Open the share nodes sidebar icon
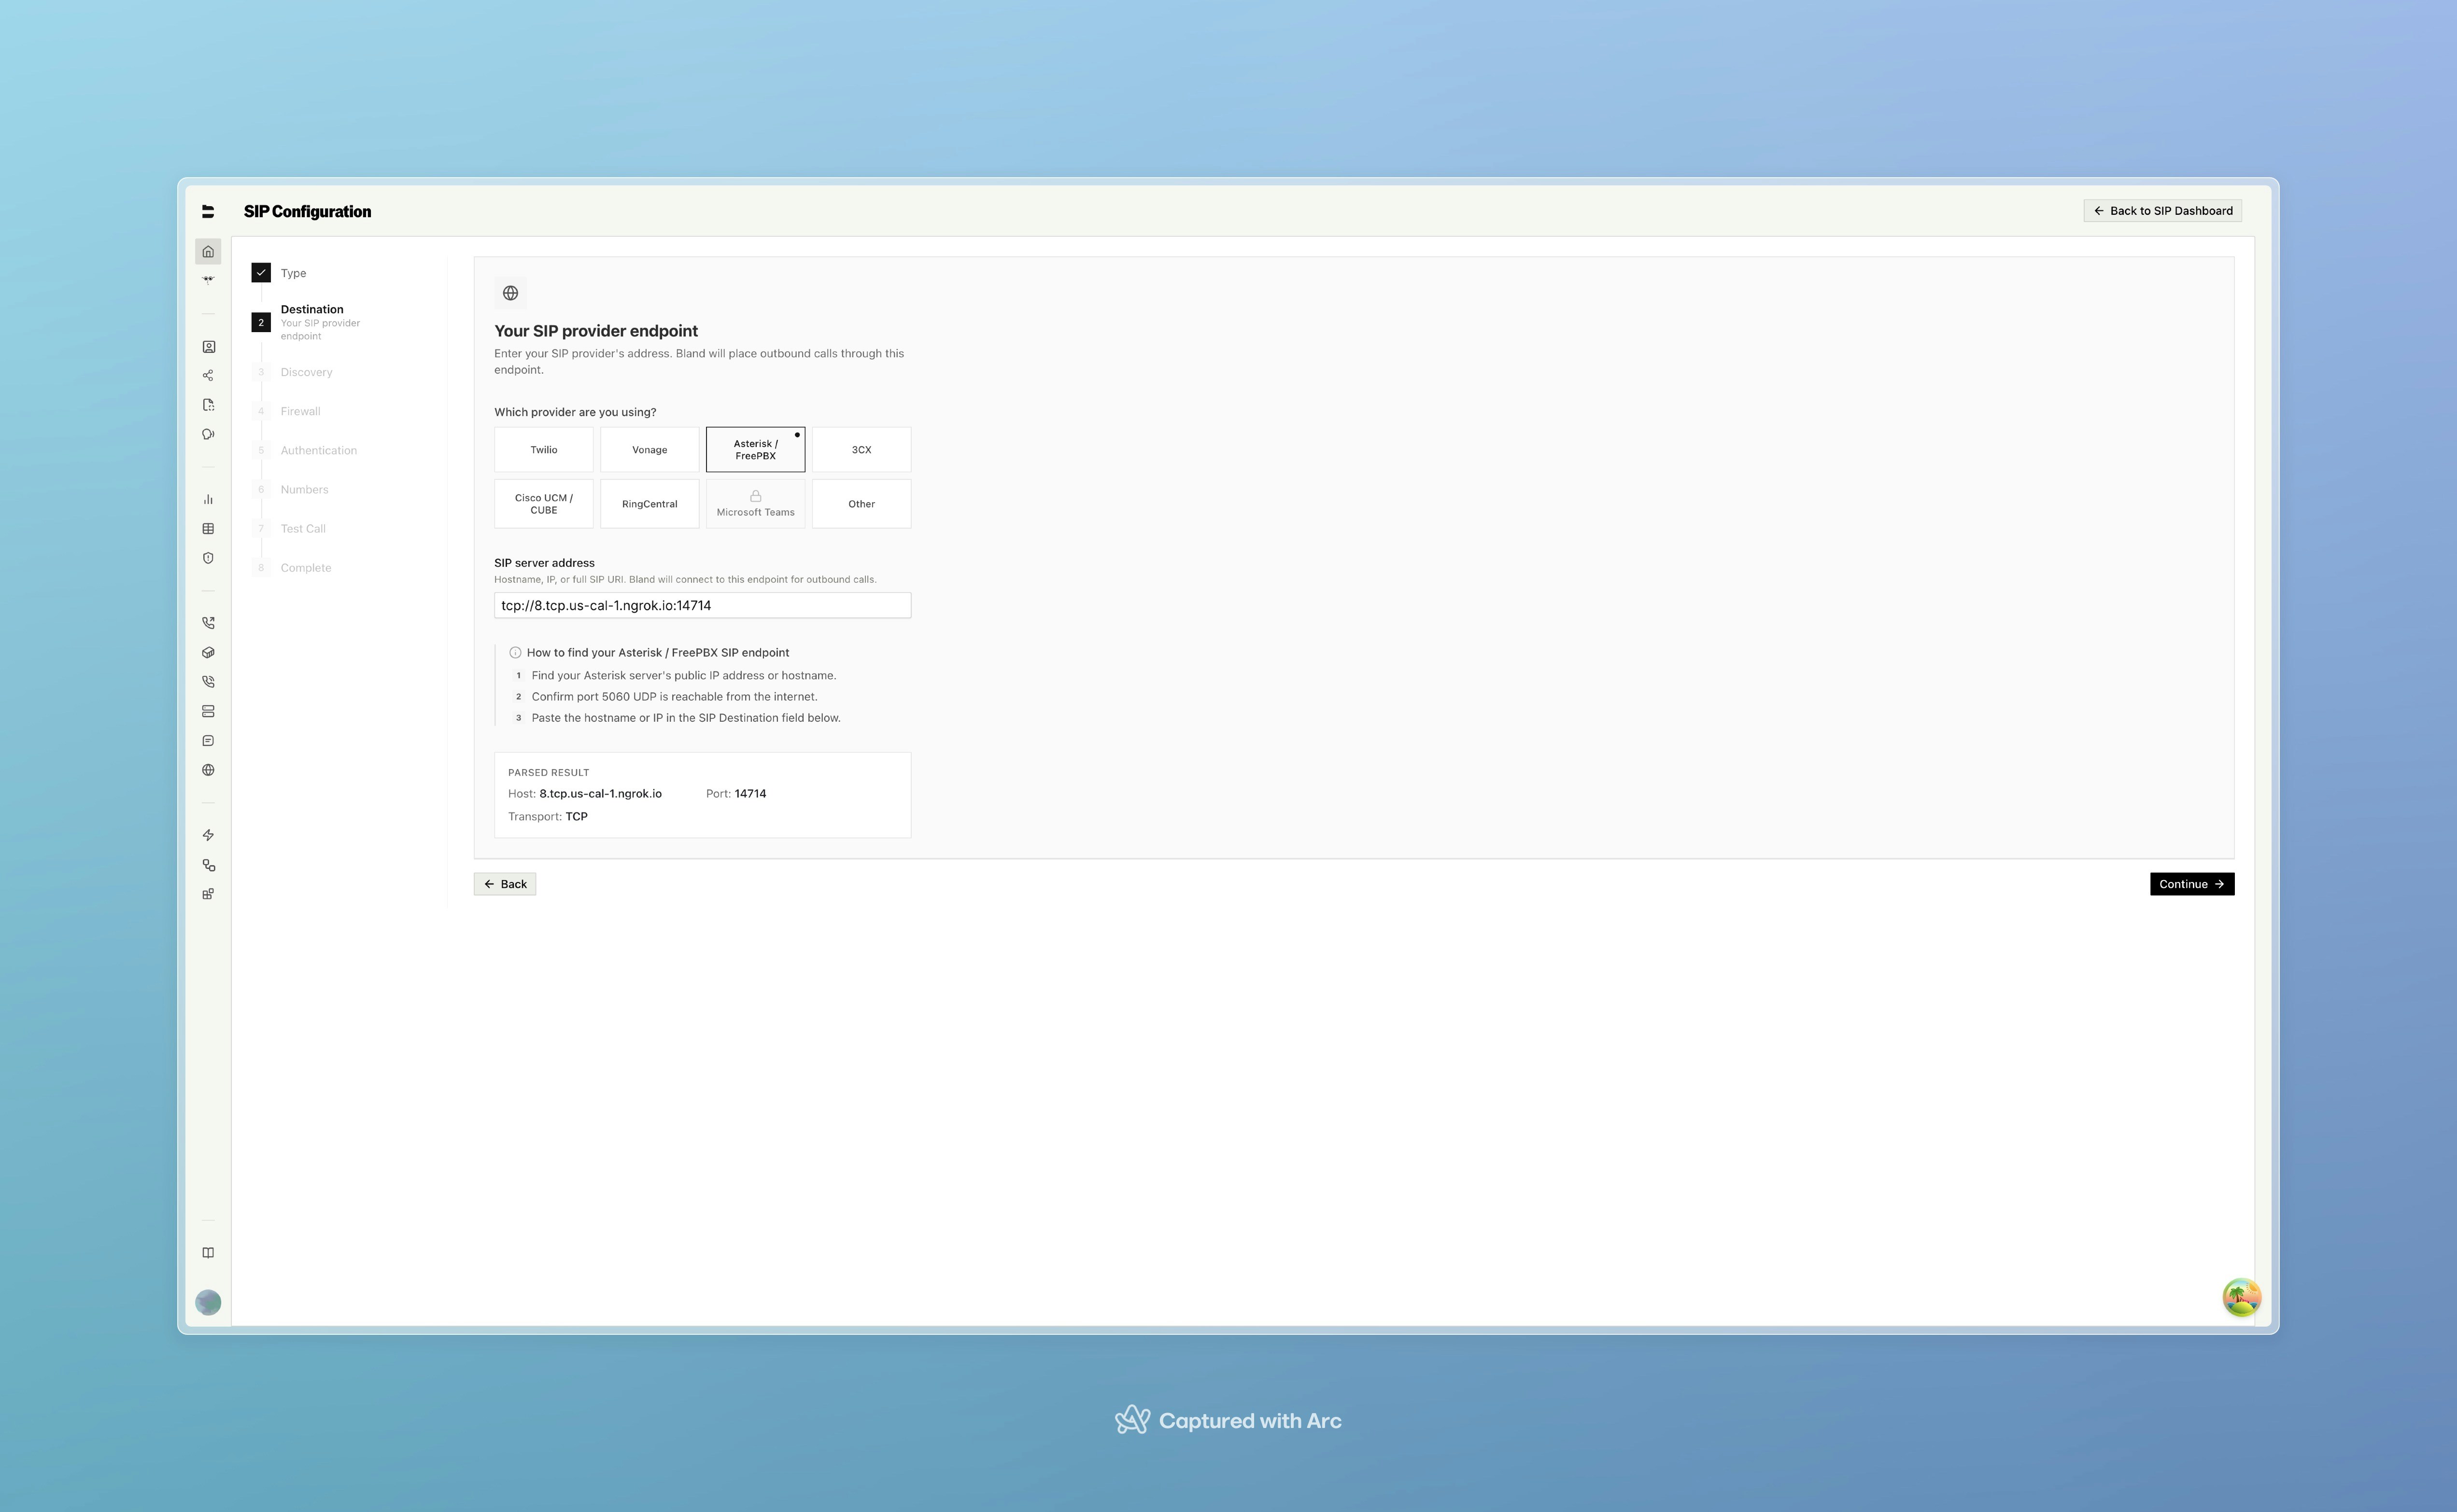 coord(208,376)
